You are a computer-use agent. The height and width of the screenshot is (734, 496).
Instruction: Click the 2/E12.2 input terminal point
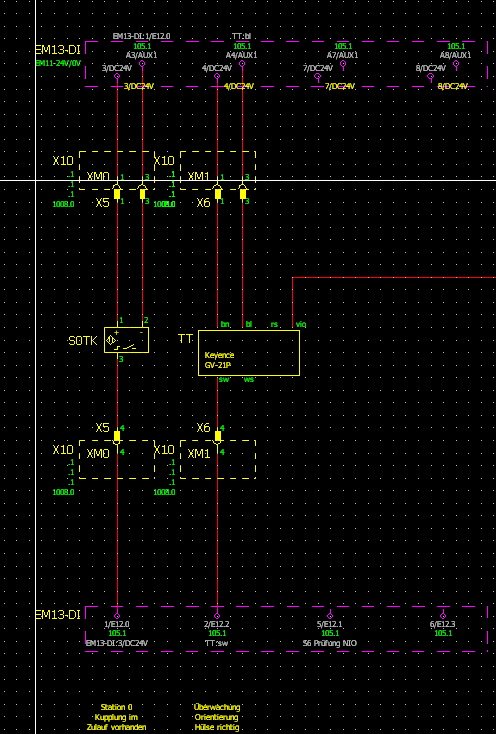click(217, 616)
